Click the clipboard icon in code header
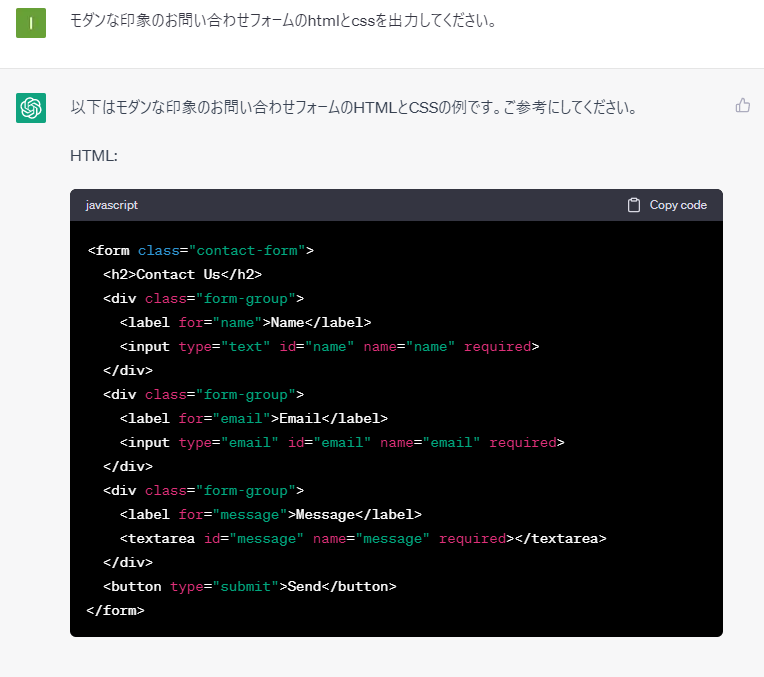Screen dimensions: 764x677 pos(633,205)
